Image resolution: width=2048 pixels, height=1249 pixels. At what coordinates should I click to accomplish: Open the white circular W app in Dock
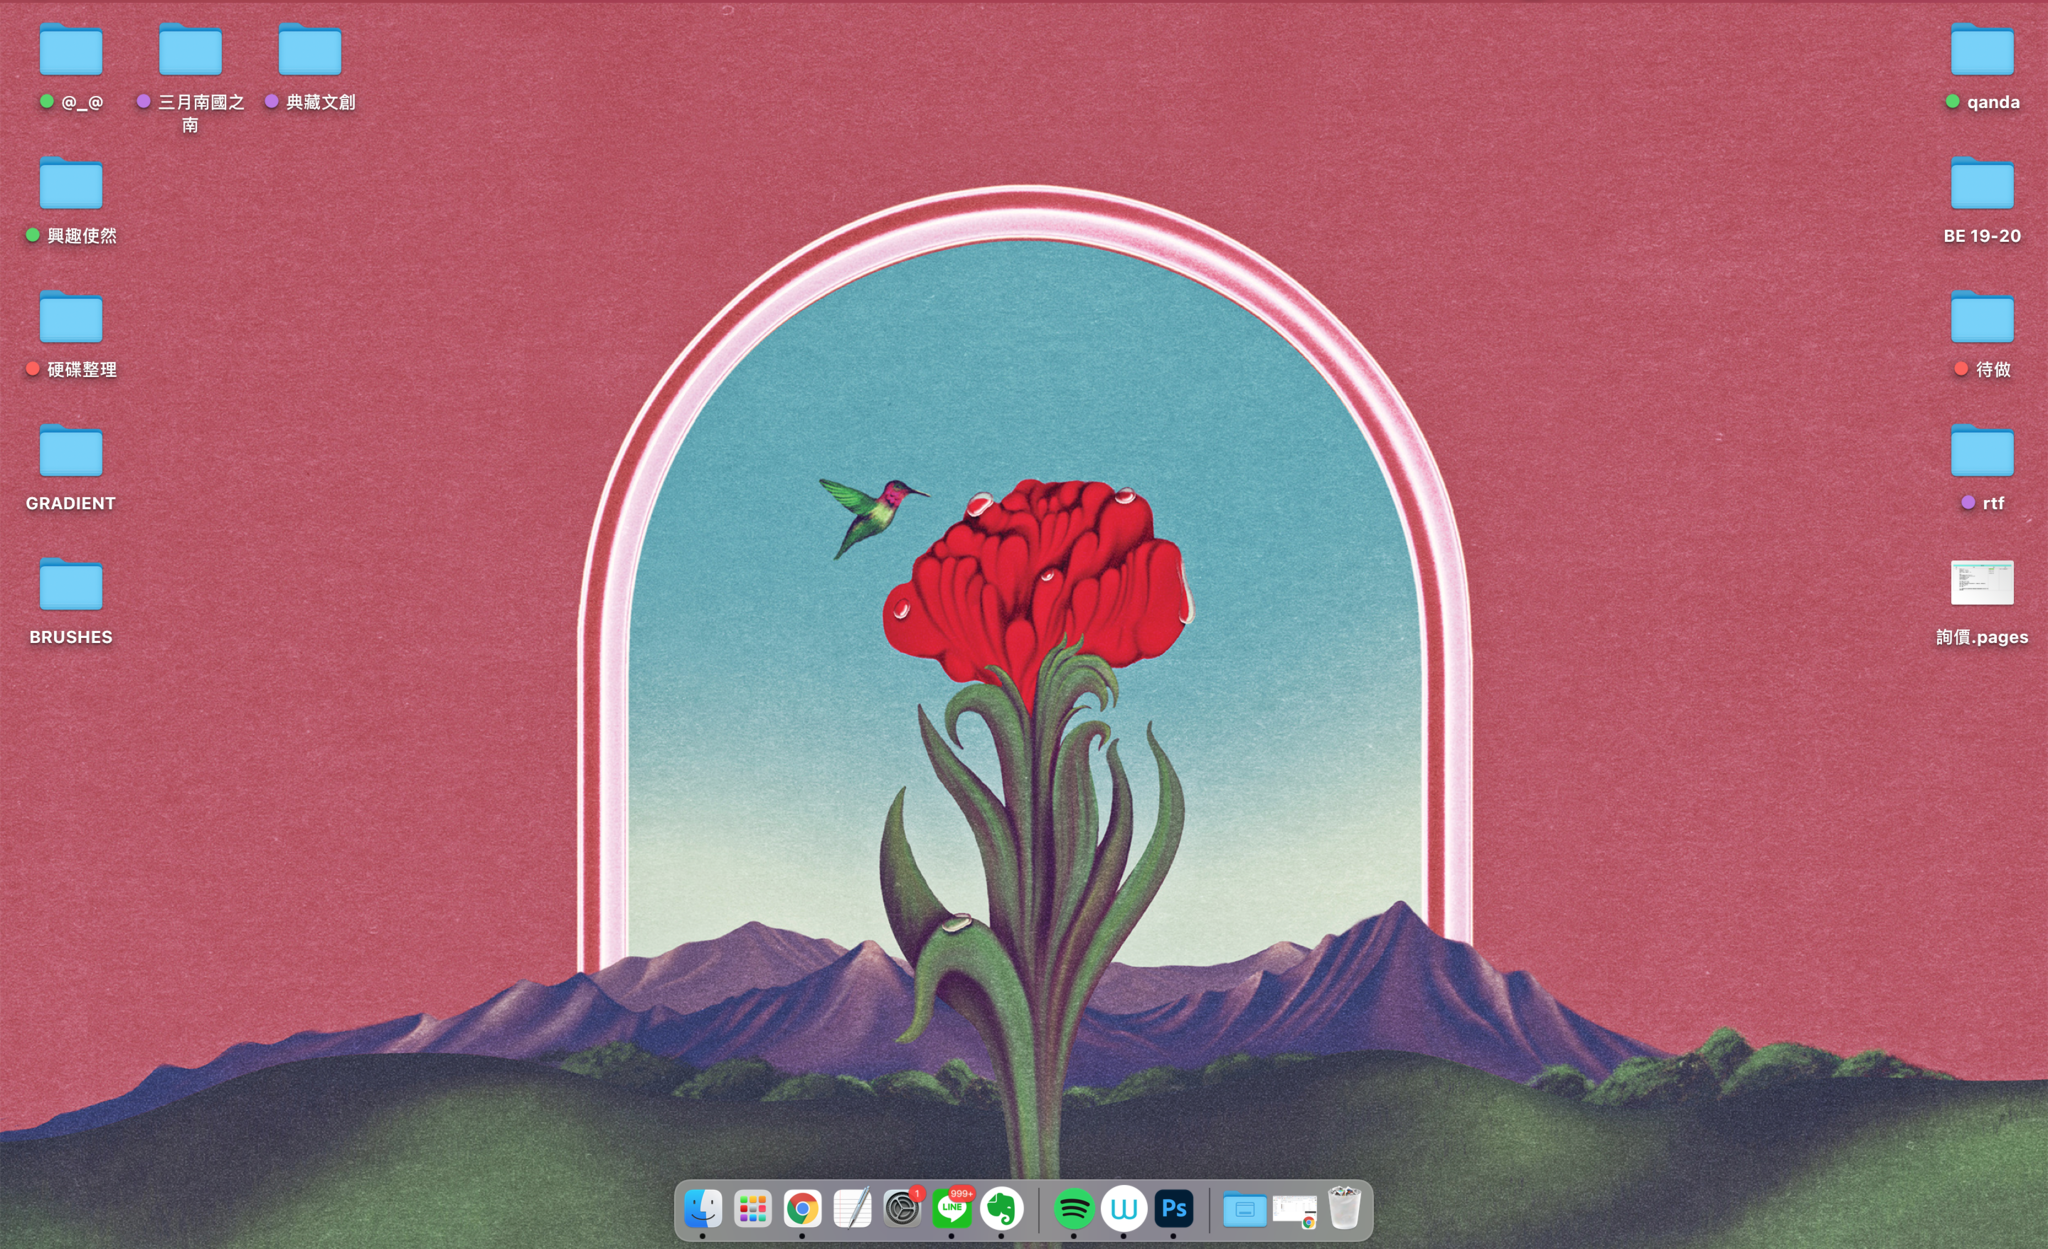(1124, 1209)
